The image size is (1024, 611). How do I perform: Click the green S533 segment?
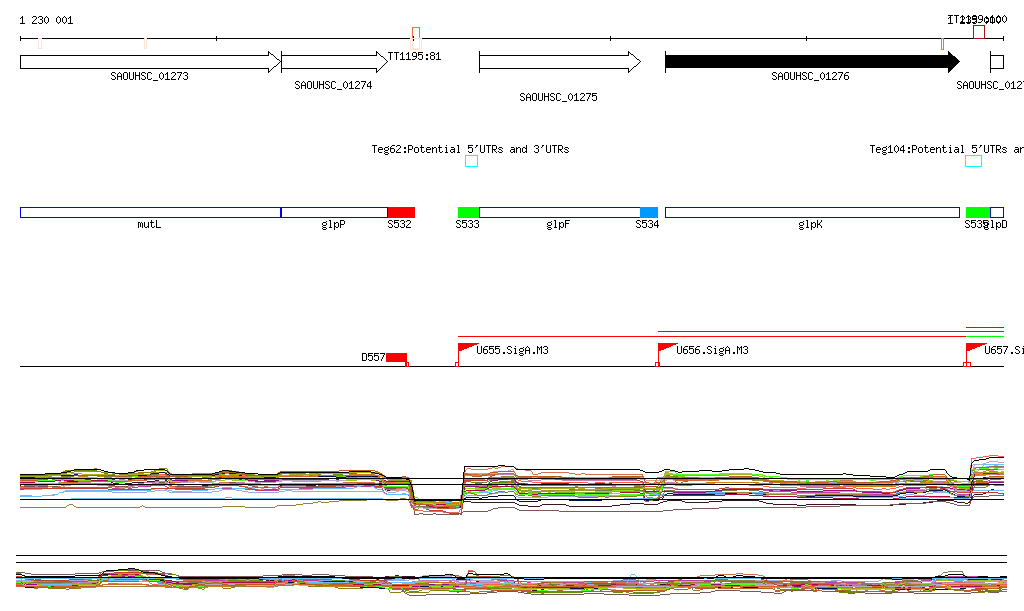(468, 212)
